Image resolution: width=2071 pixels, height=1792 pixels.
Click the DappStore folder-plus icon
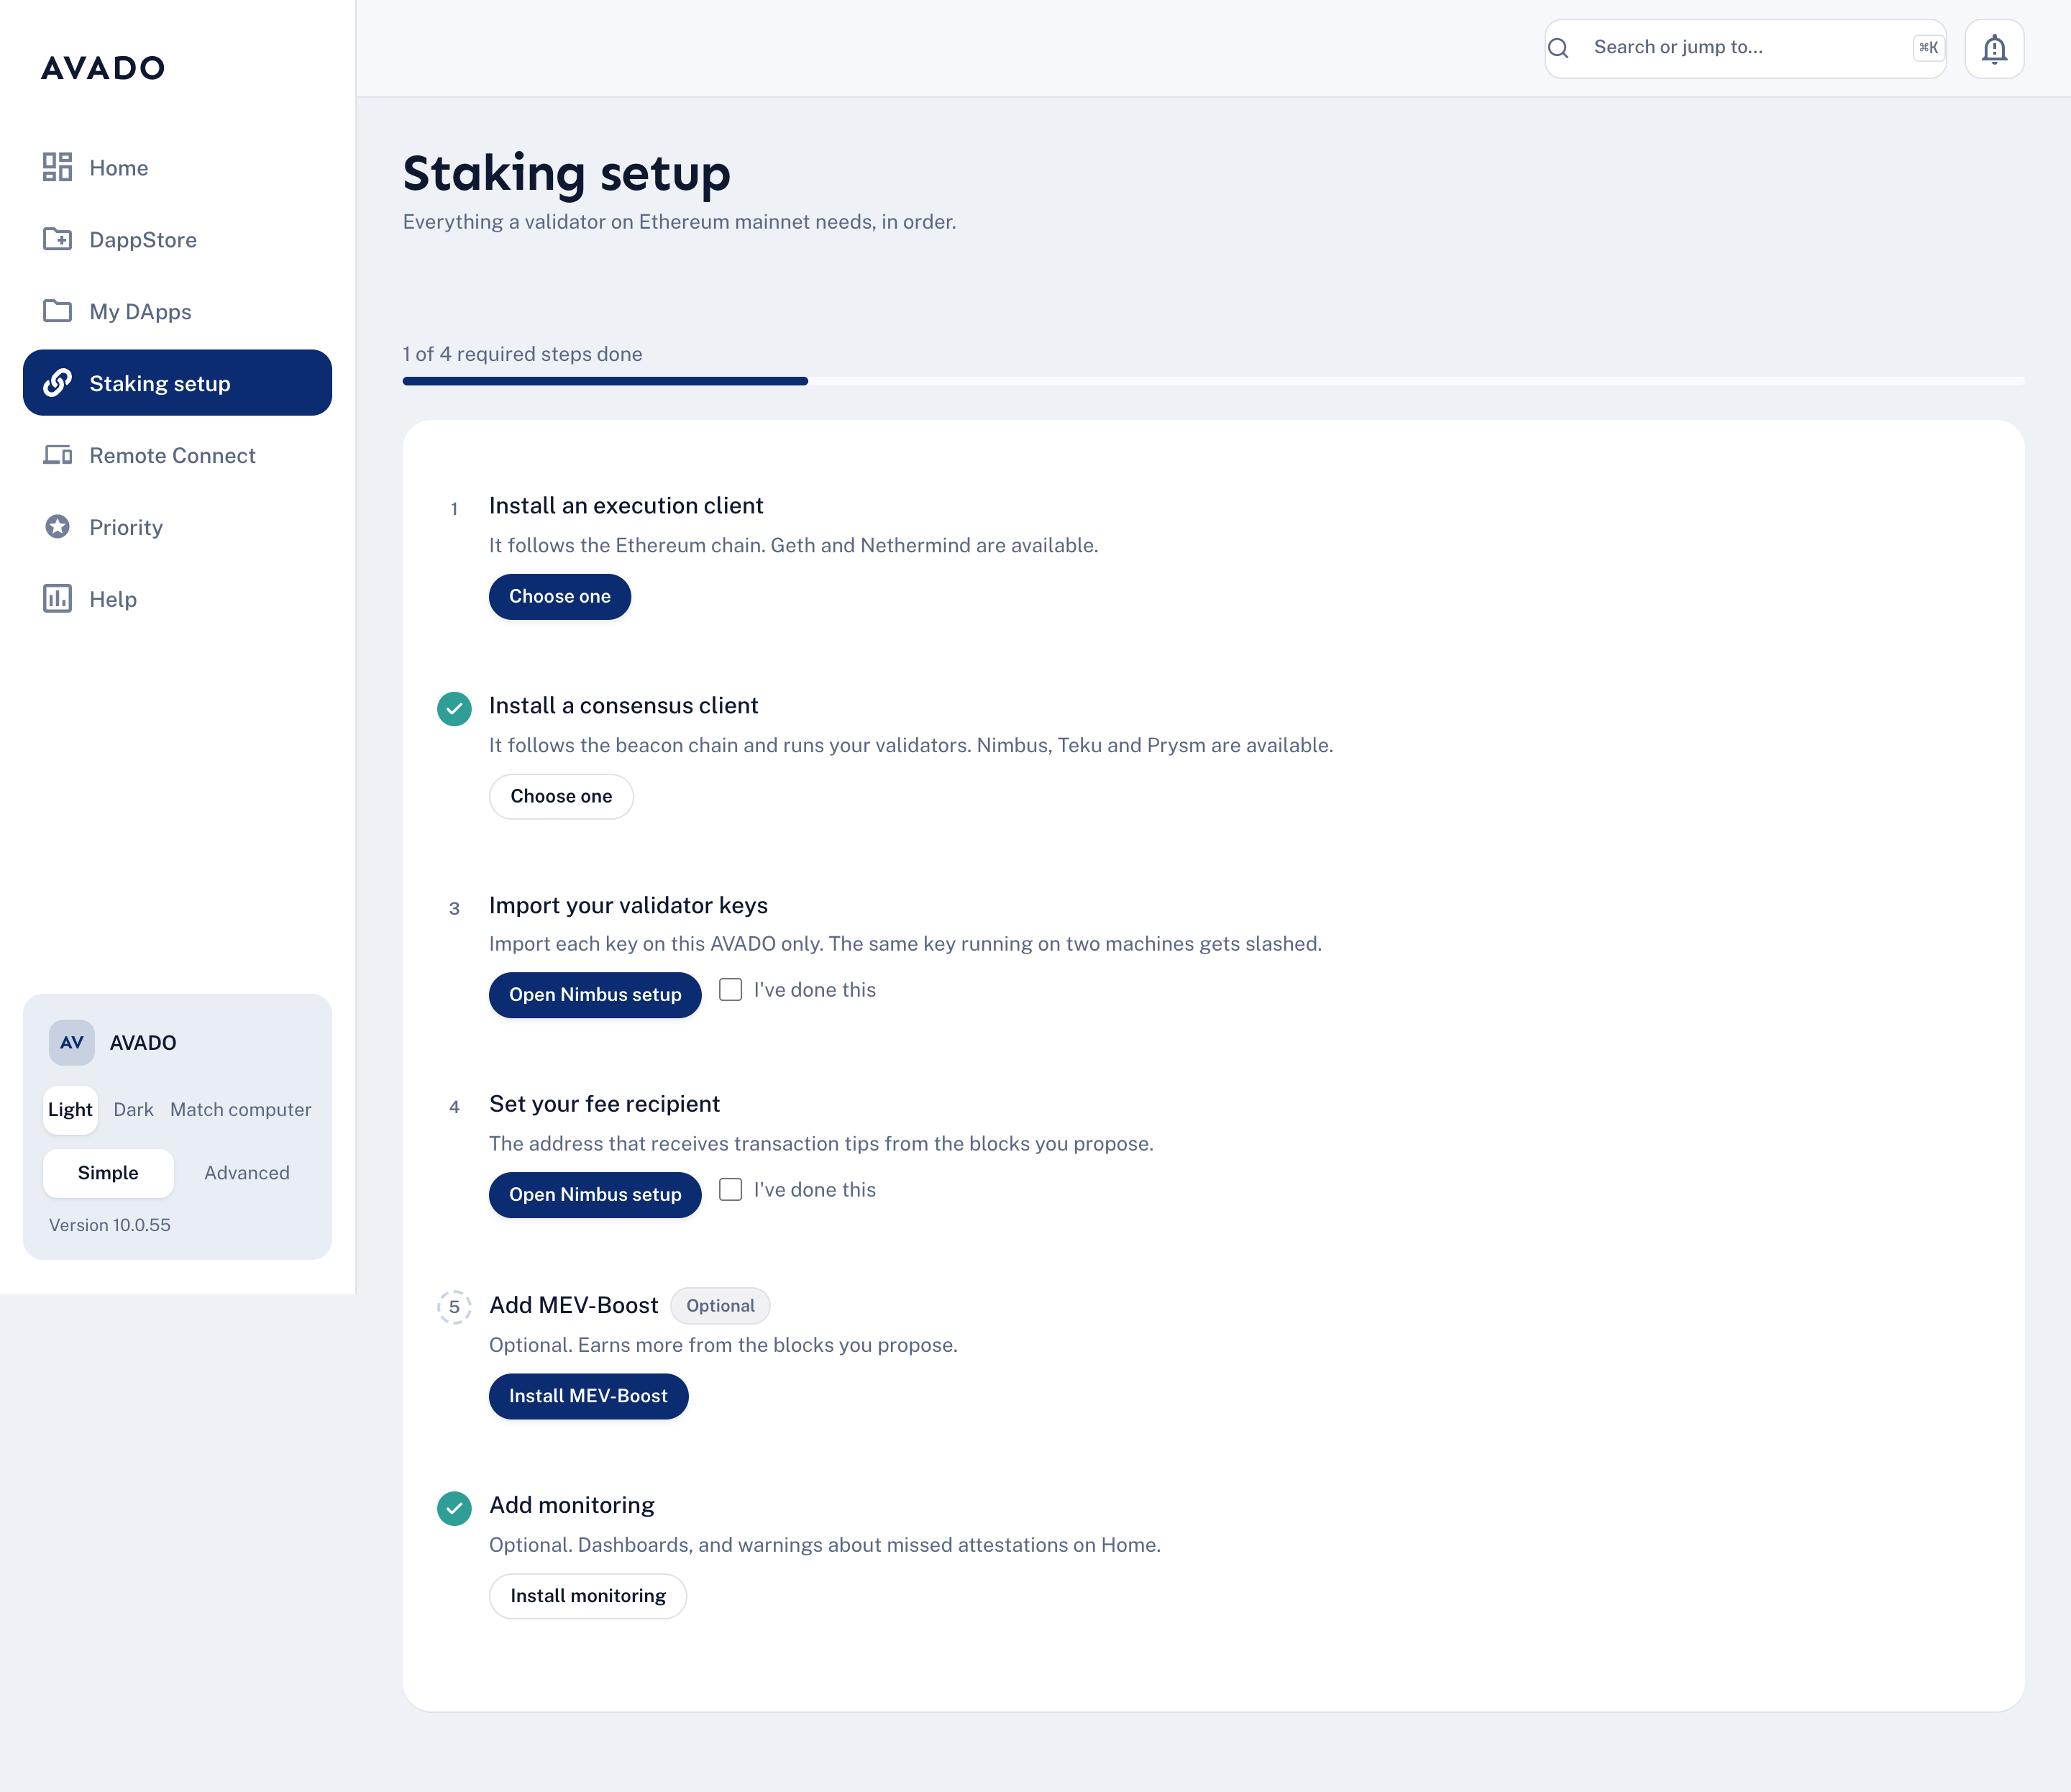tap(57, 239)
